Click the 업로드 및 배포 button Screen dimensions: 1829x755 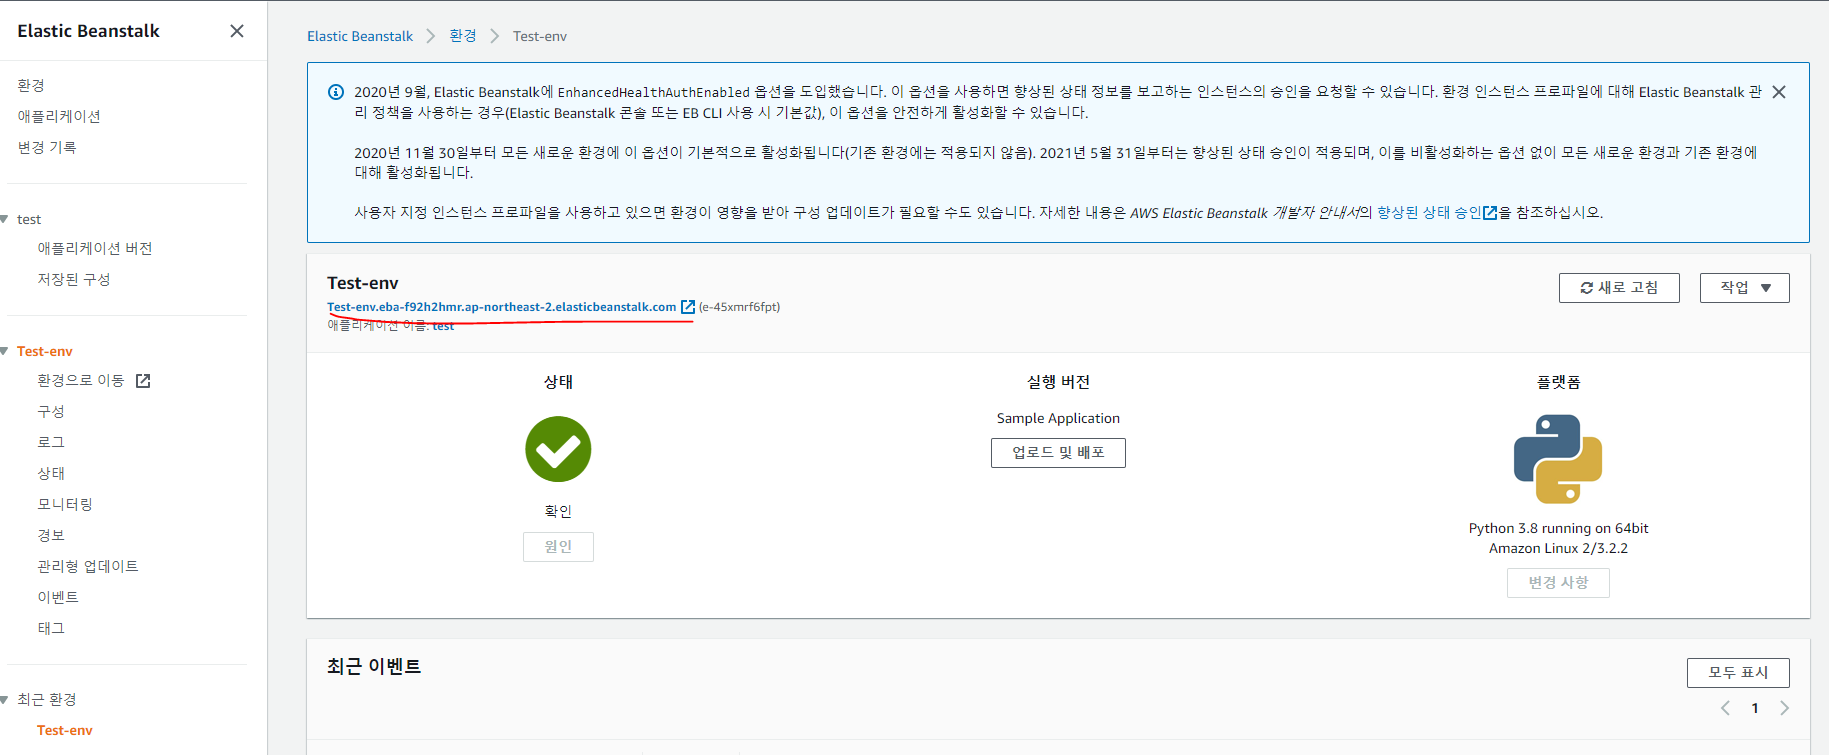click(1058, 453)
